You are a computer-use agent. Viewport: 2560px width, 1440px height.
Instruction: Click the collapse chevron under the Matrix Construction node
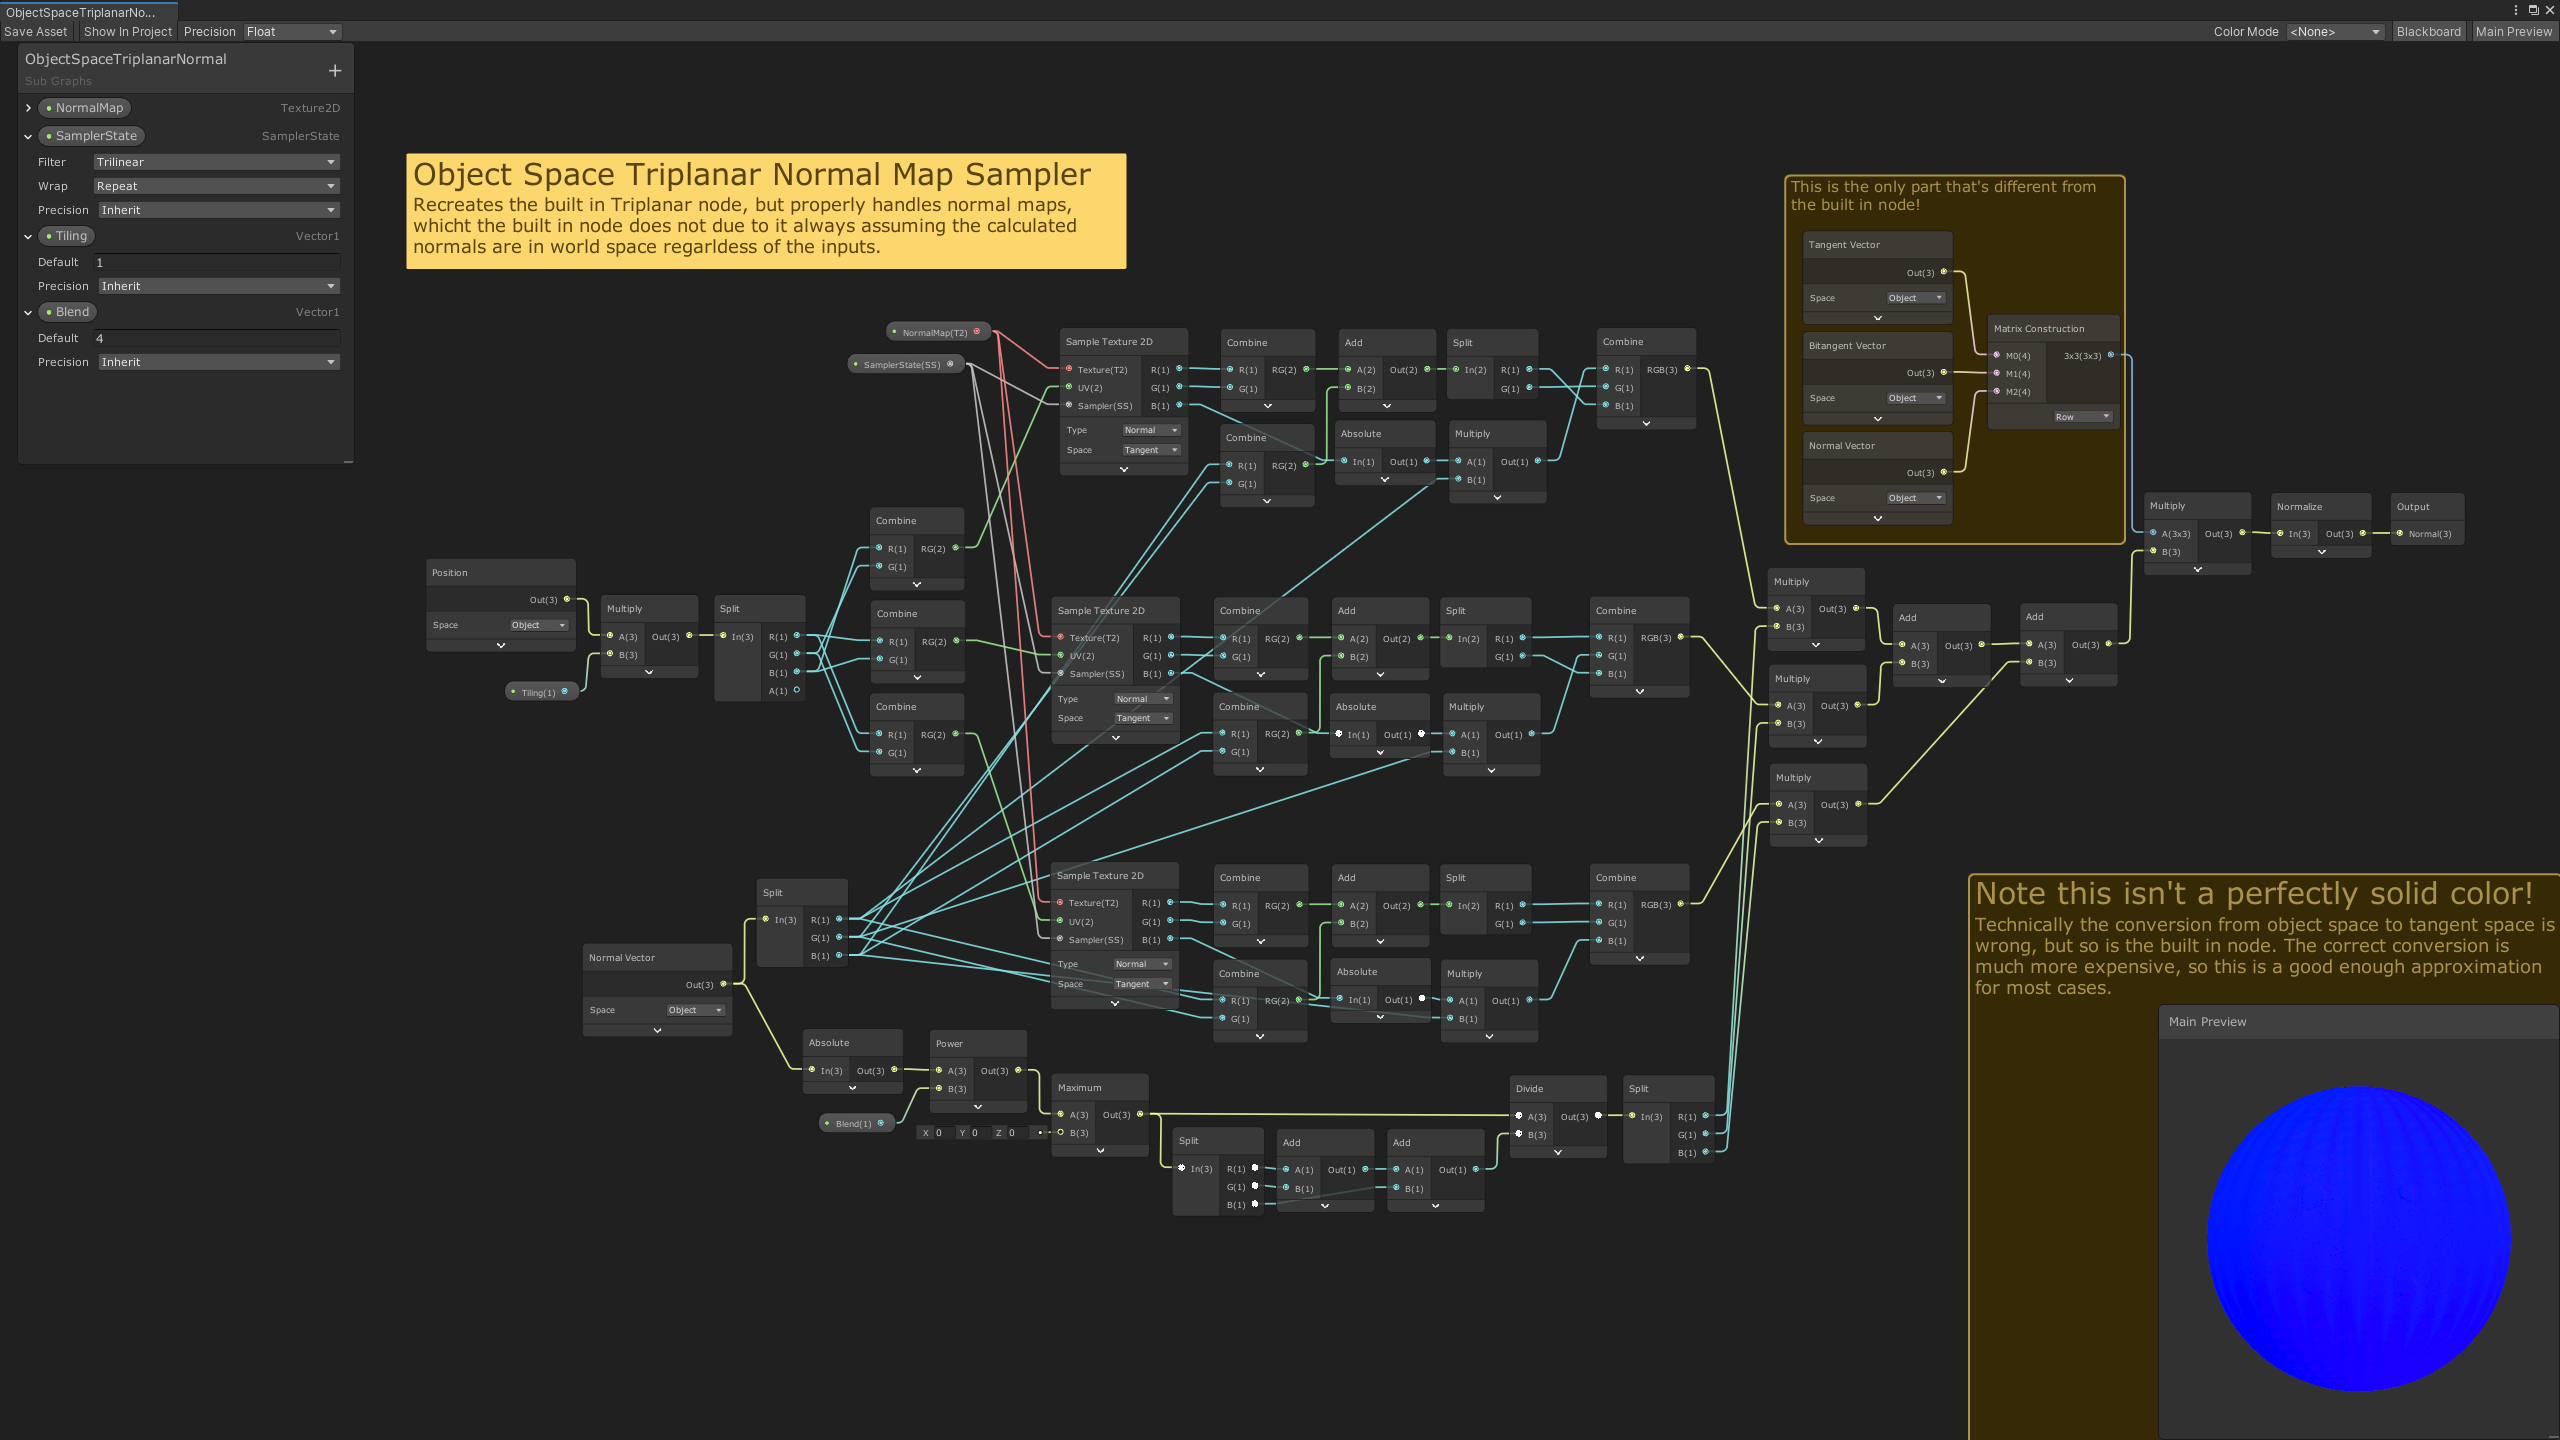point(2105,417)
